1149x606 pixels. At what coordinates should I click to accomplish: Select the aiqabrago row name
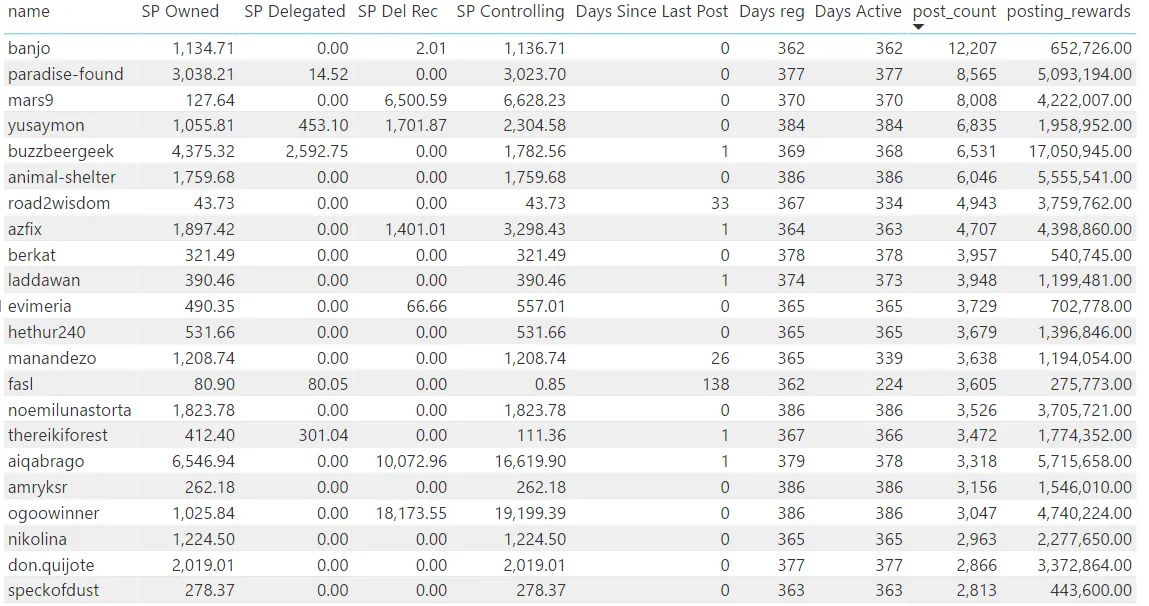(46, 462)
